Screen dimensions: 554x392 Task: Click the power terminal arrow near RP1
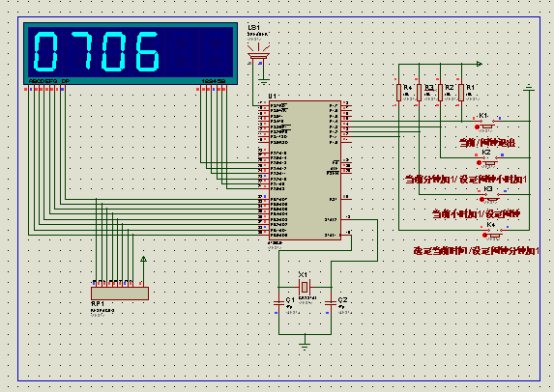(143, 259)
